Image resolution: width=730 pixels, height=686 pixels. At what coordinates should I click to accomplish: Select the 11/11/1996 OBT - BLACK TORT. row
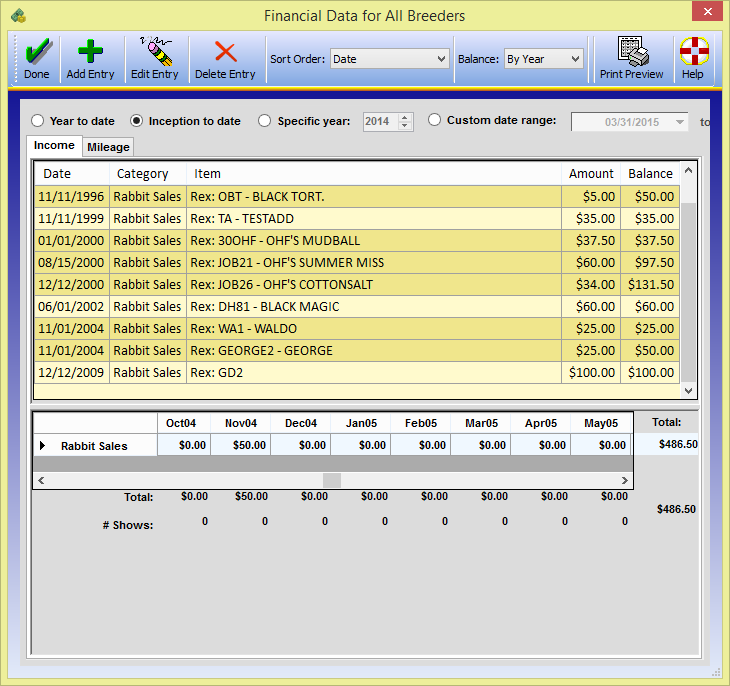(x=357, y=197)
